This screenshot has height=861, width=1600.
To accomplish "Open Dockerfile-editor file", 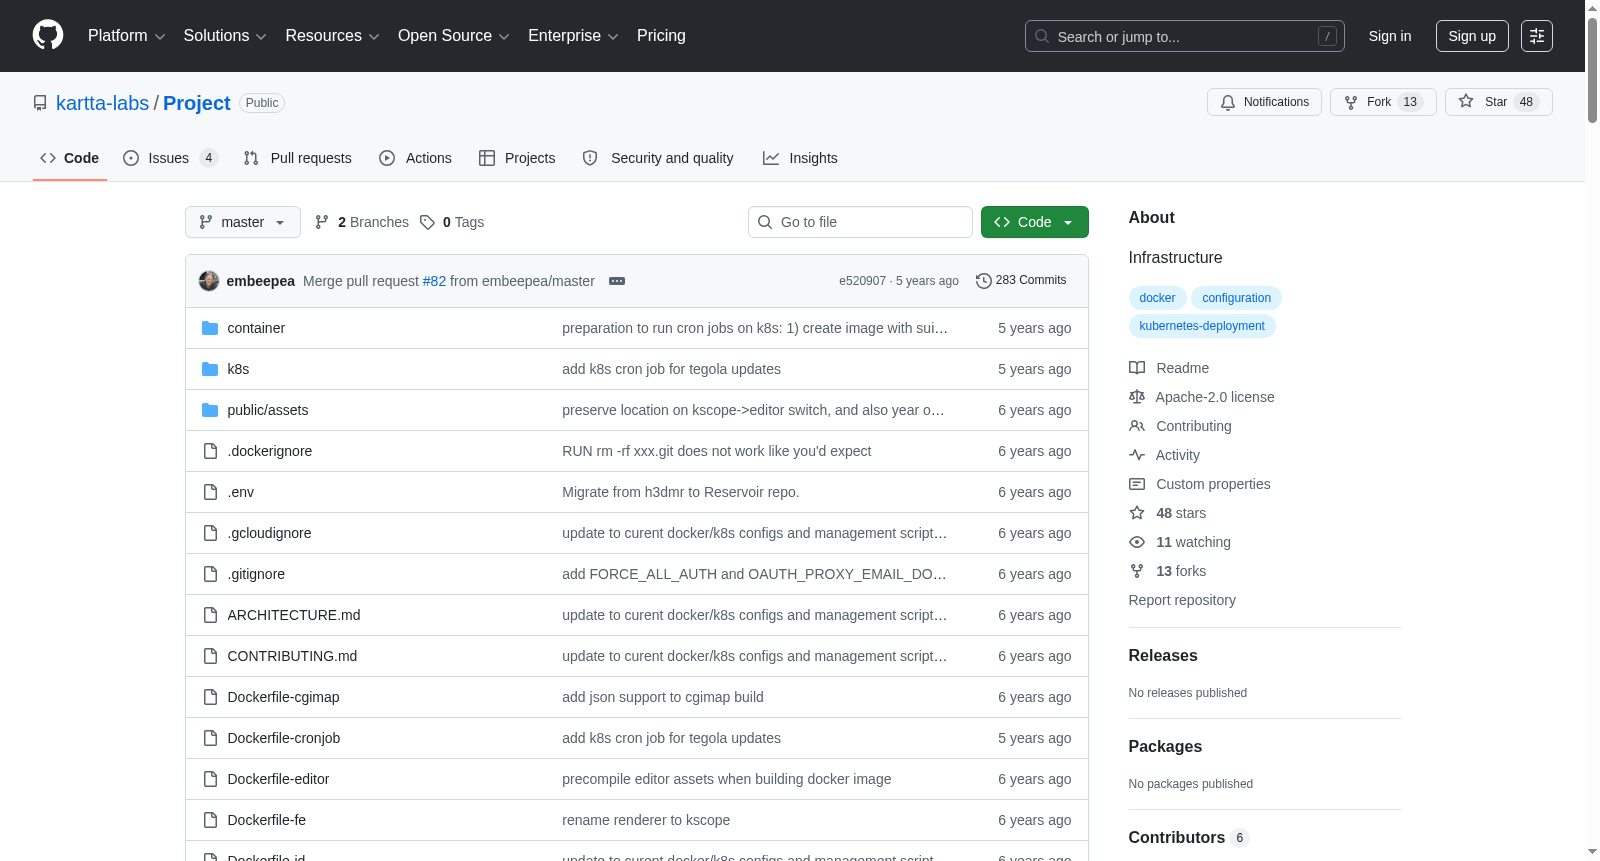I will point(278,779).
